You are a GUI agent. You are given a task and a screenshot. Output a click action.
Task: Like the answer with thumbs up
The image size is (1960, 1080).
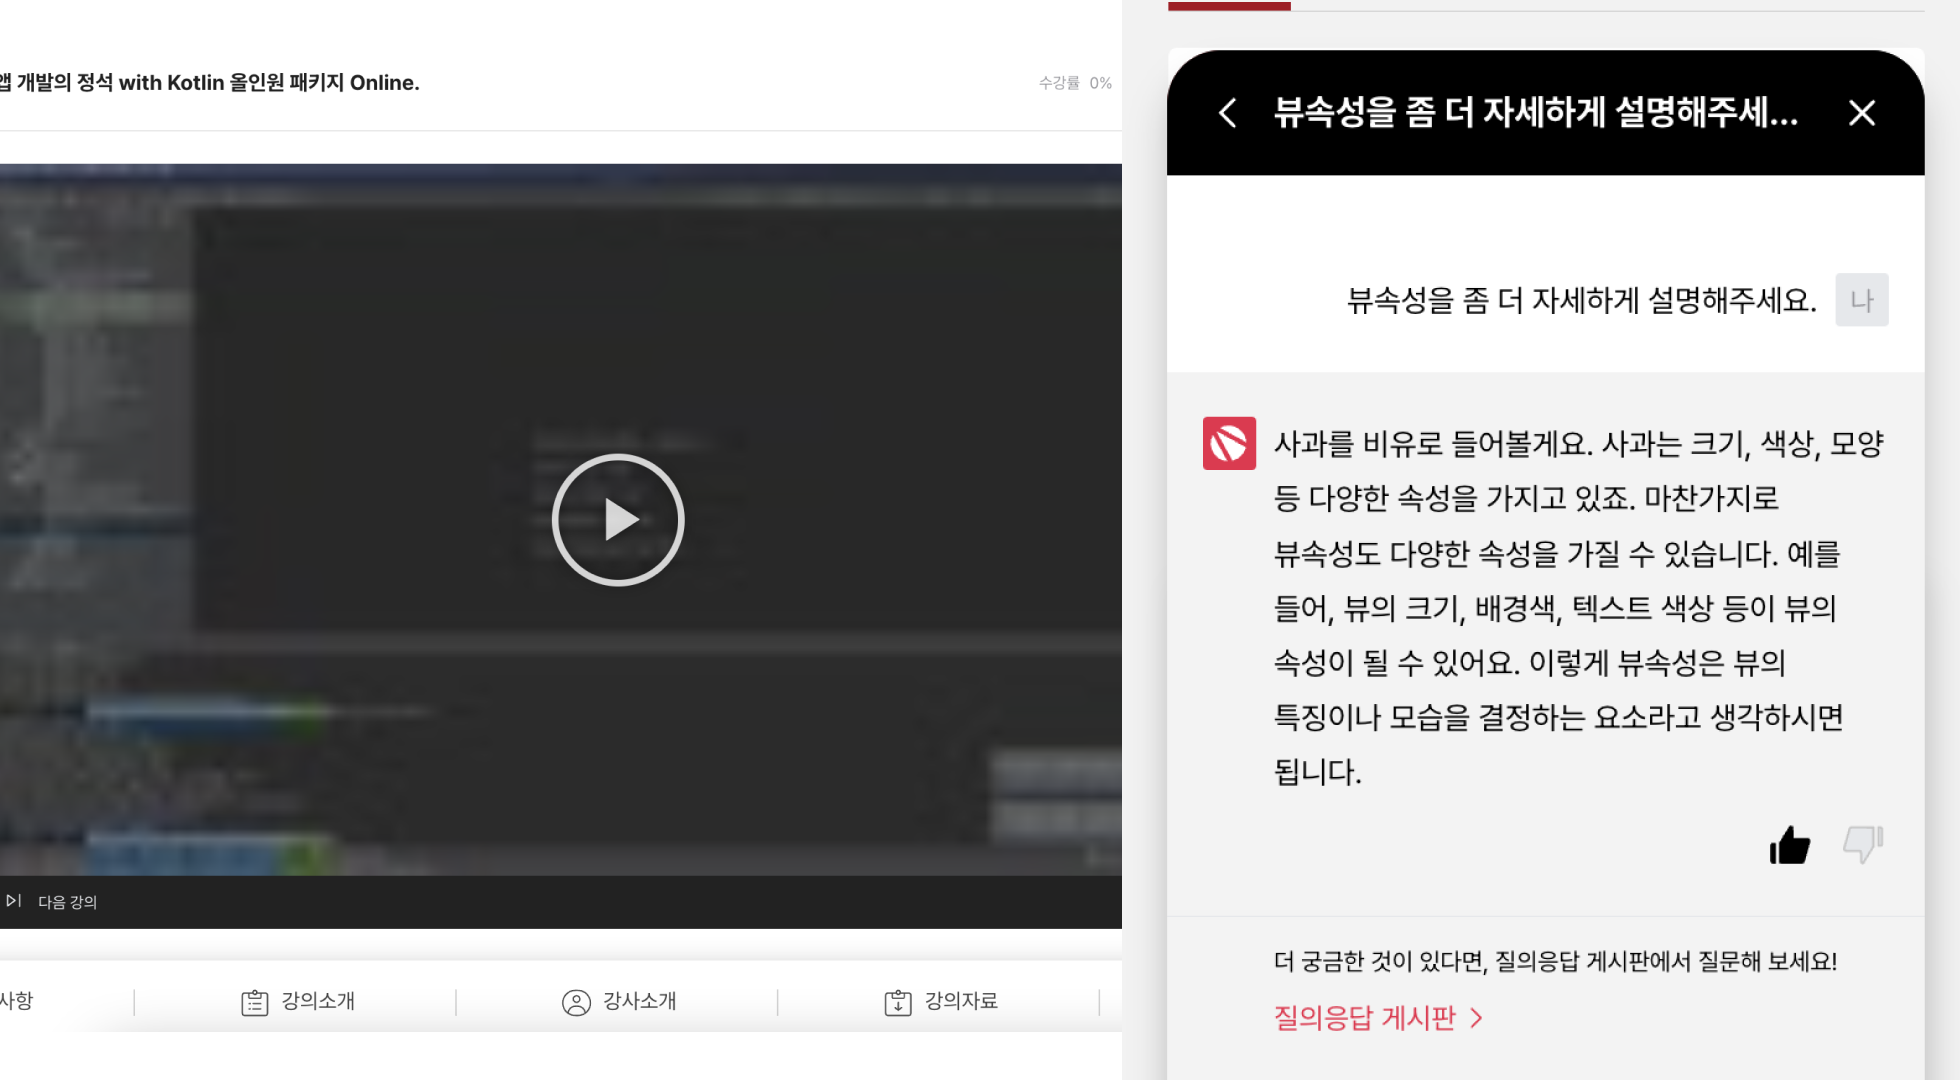[x=1790, y=845]
